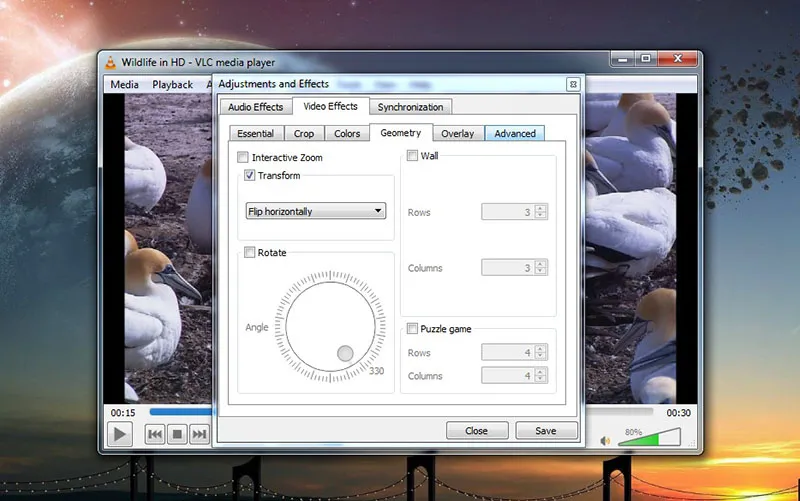
Task: Close the Adjustments and Effects dialog via X
Action: pyautogui.click(x=572, y=85)
